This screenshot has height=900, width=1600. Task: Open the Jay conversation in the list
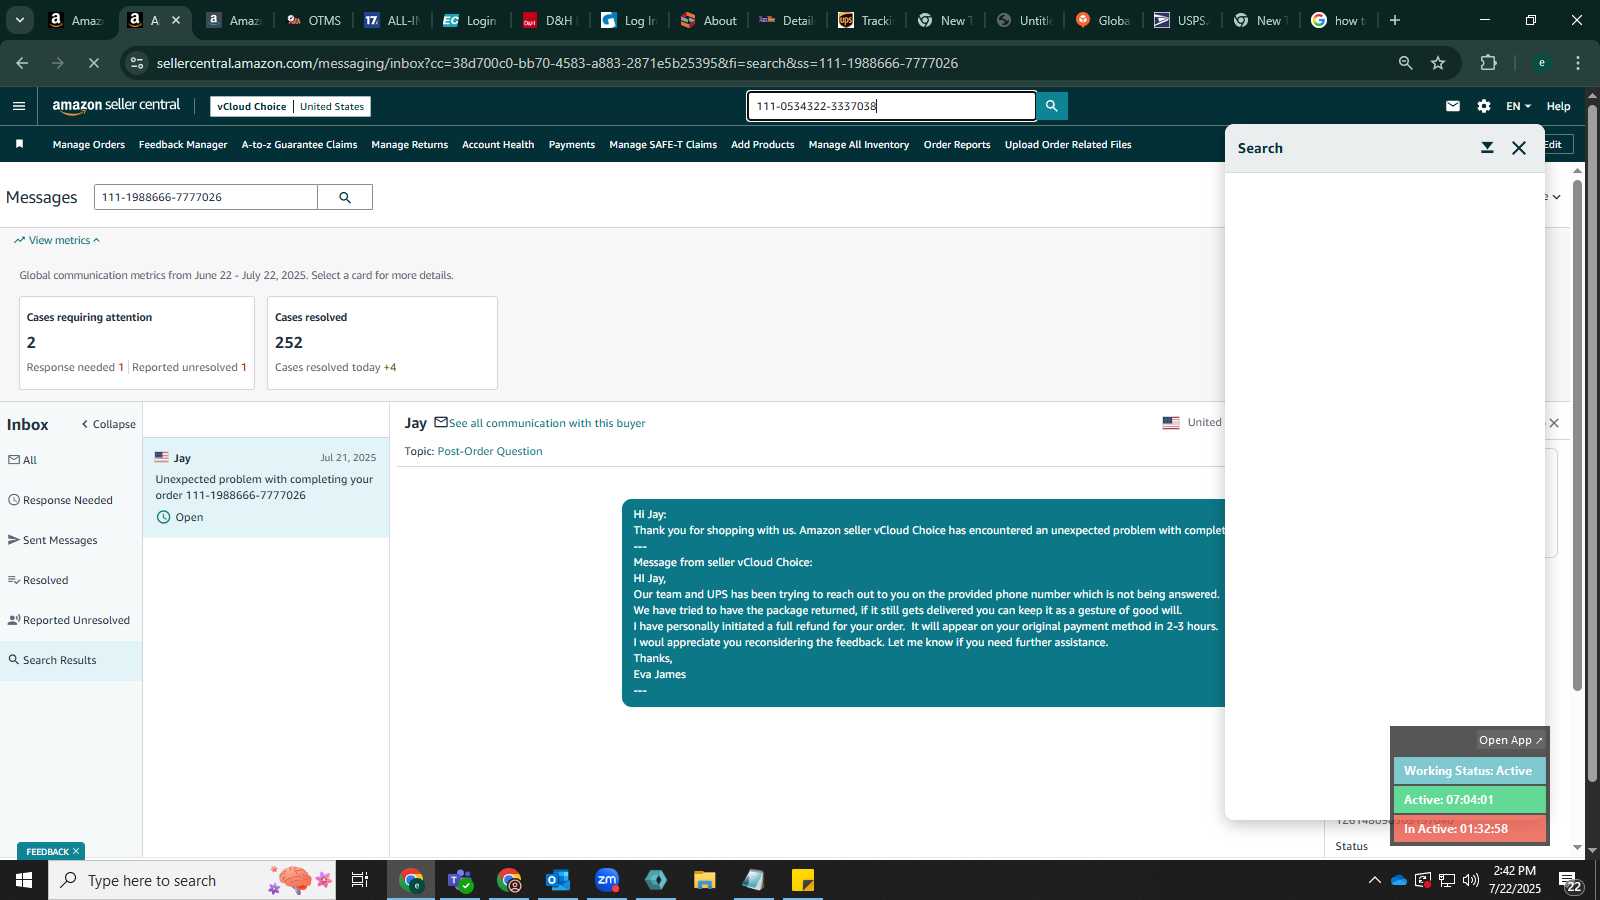coord(266,487)
